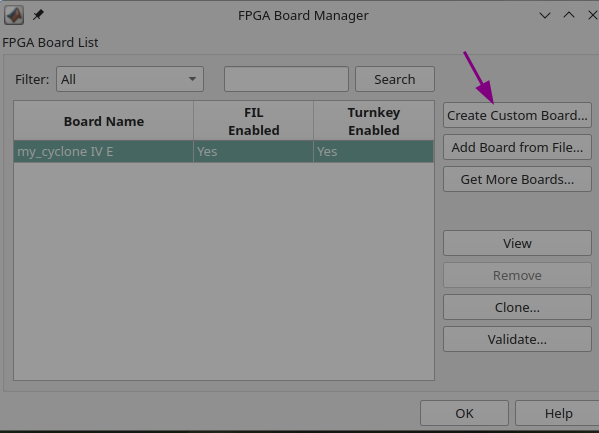Click the Board Name column header
Viewport: 599px width, 433px height.
(x=104, y=121)
